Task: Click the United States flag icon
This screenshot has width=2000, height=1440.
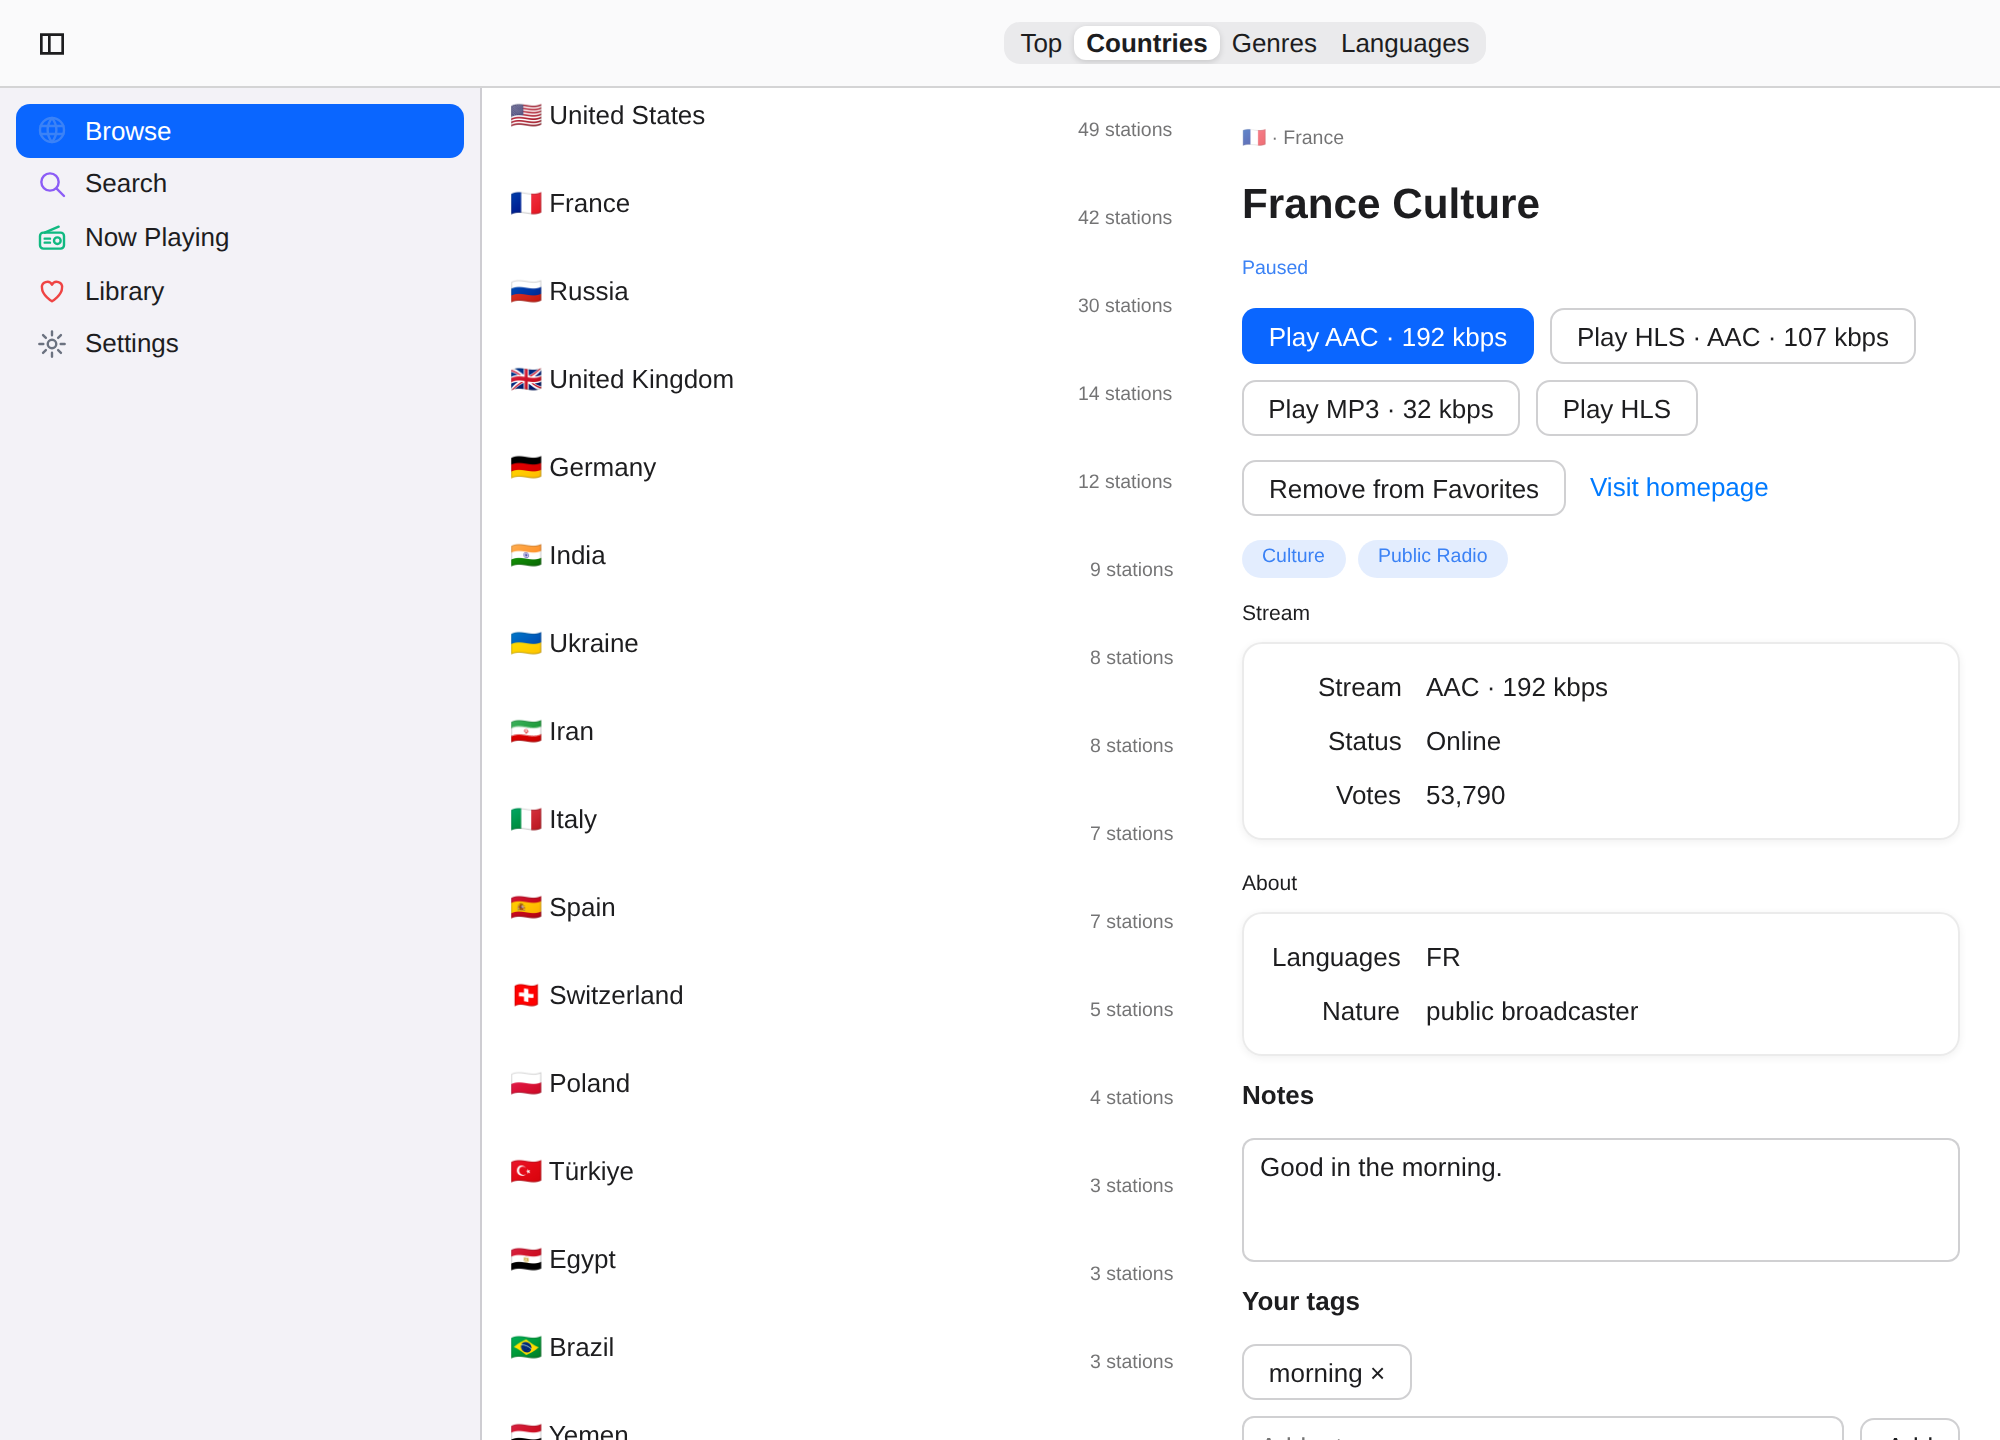Action: [526, 116]
